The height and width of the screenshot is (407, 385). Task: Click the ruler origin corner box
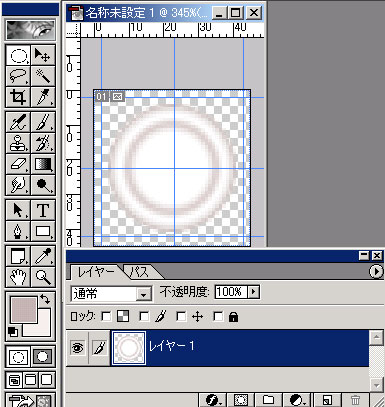point(73,30)
